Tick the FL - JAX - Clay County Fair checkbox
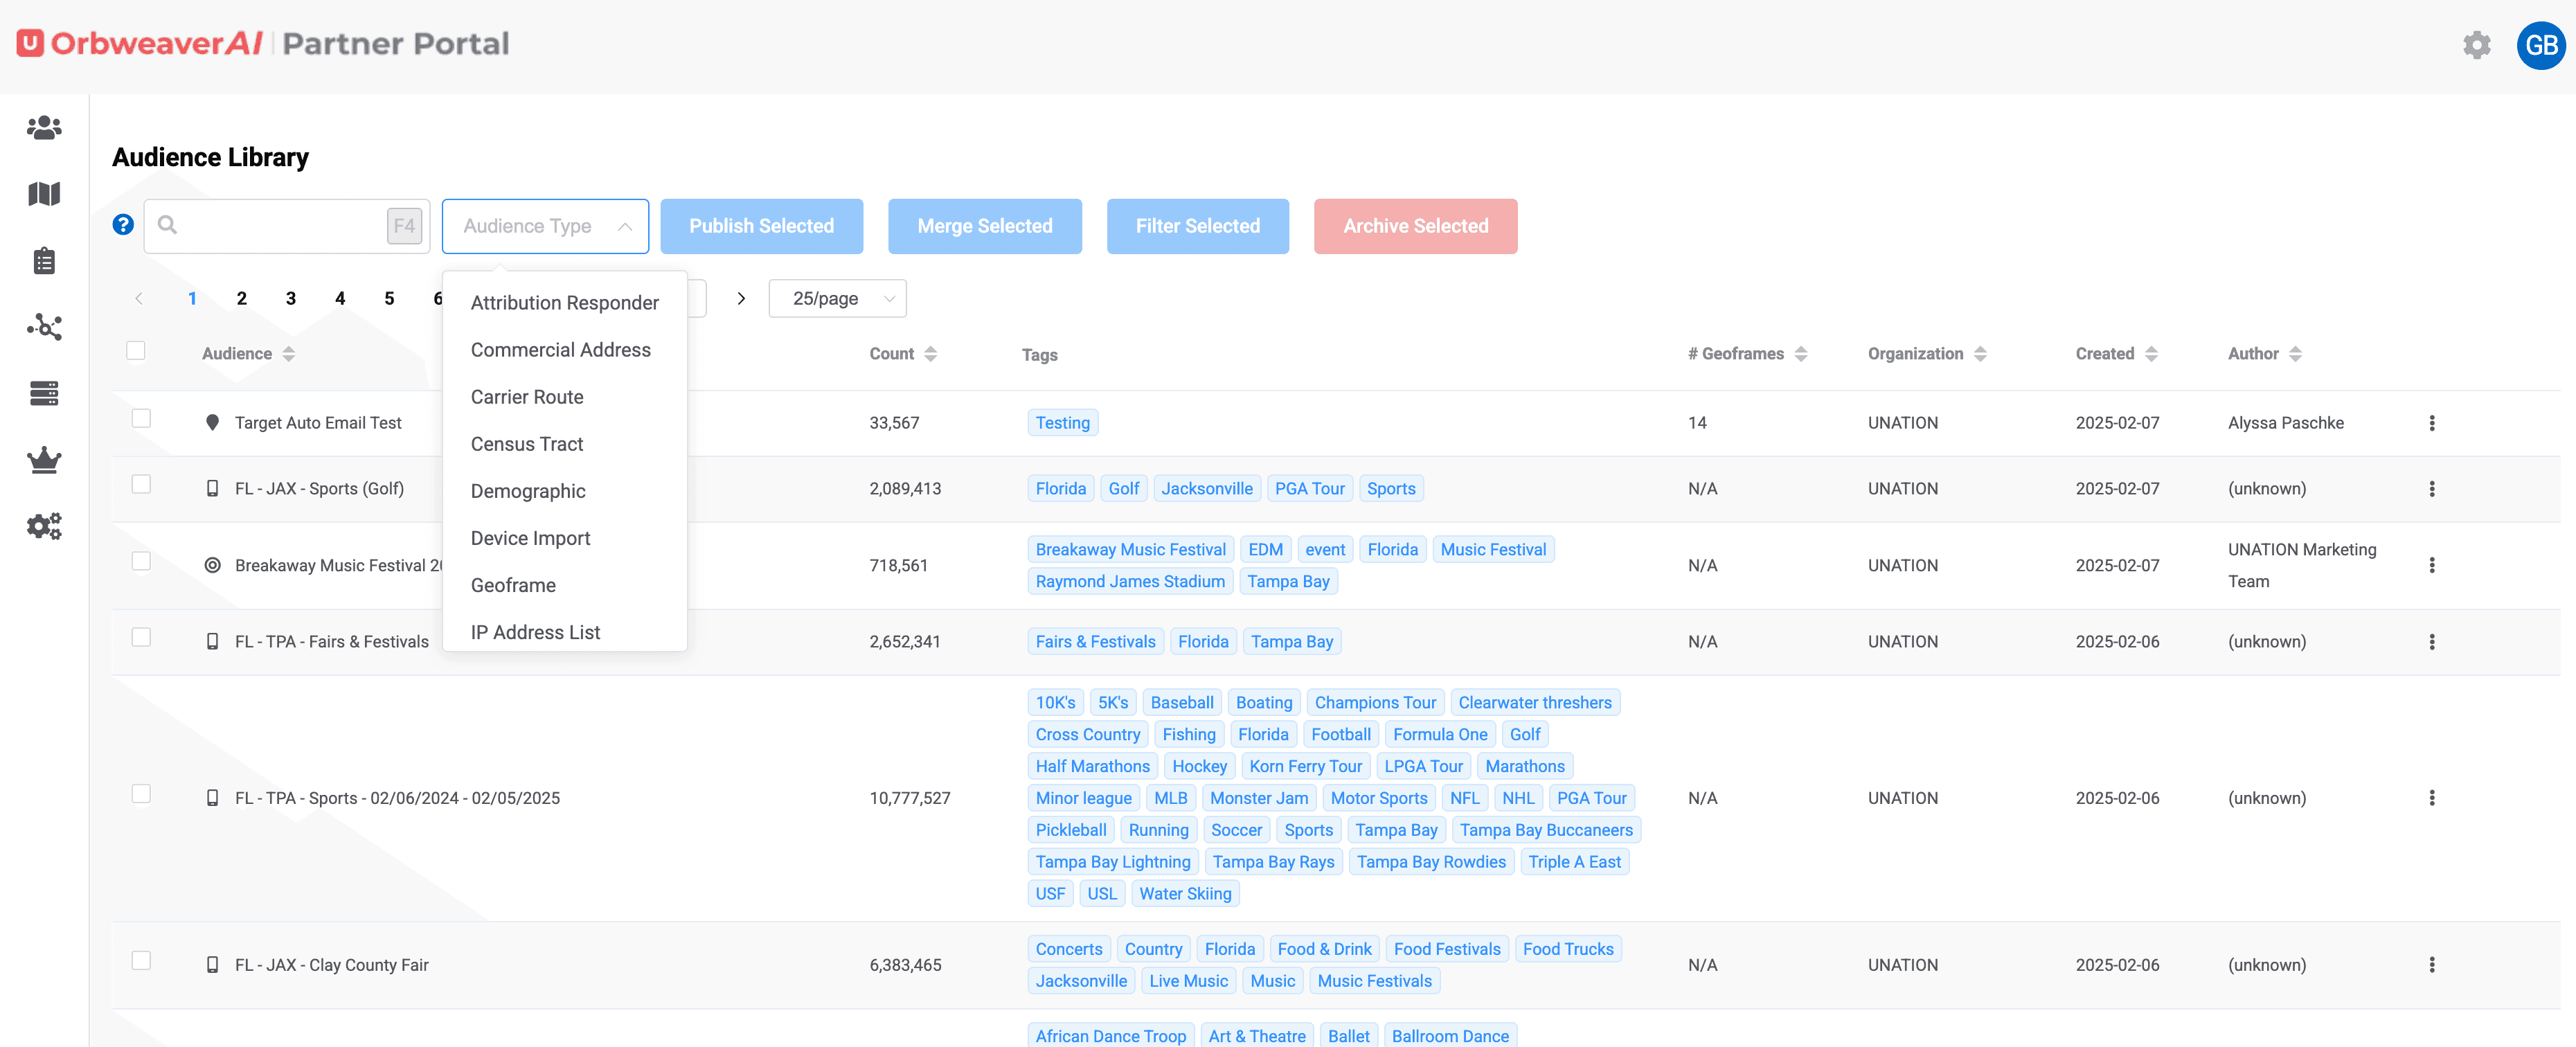This screenshot has height=1047, width=2576. coord(141,960)
